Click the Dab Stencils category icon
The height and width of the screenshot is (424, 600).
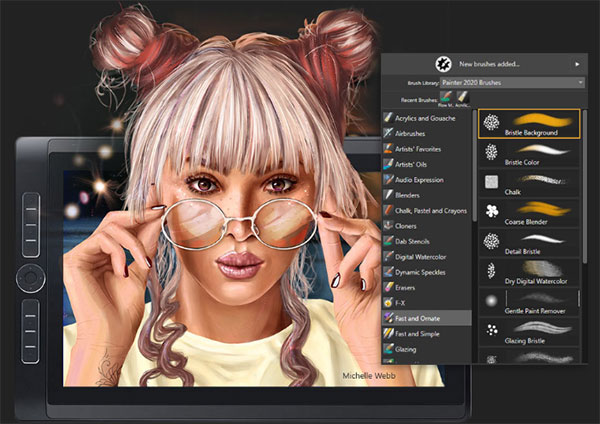(x=388, y=241)
